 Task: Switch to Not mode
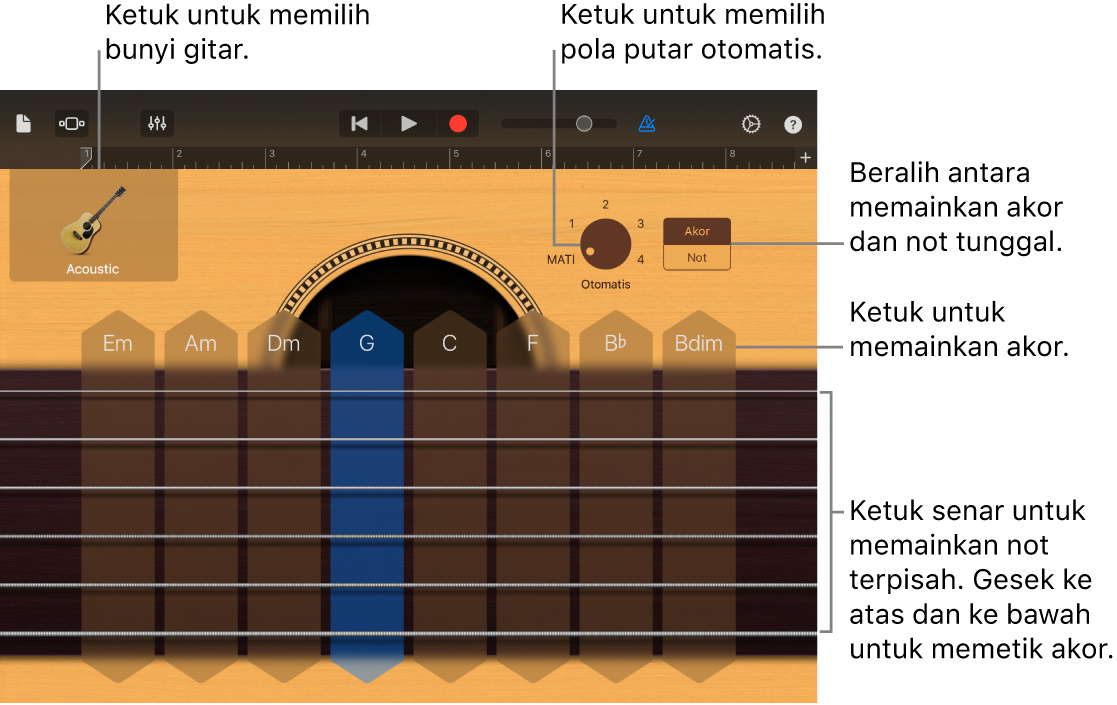coord(696,257)
